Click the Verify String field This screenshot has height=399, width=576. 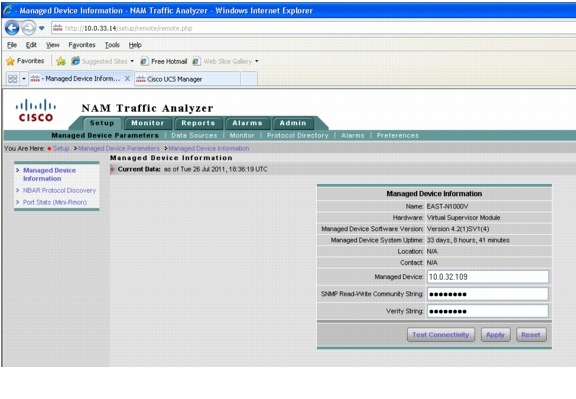(x=487, y=311)
